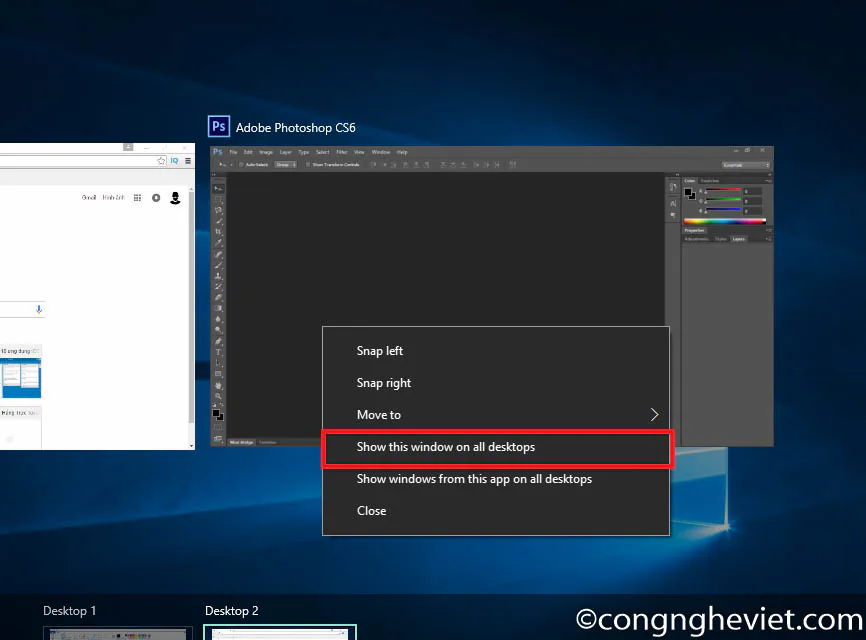Toggle Show Transform Controls checkbox
This screenshot has height=640, width=866.
(308, 165)
